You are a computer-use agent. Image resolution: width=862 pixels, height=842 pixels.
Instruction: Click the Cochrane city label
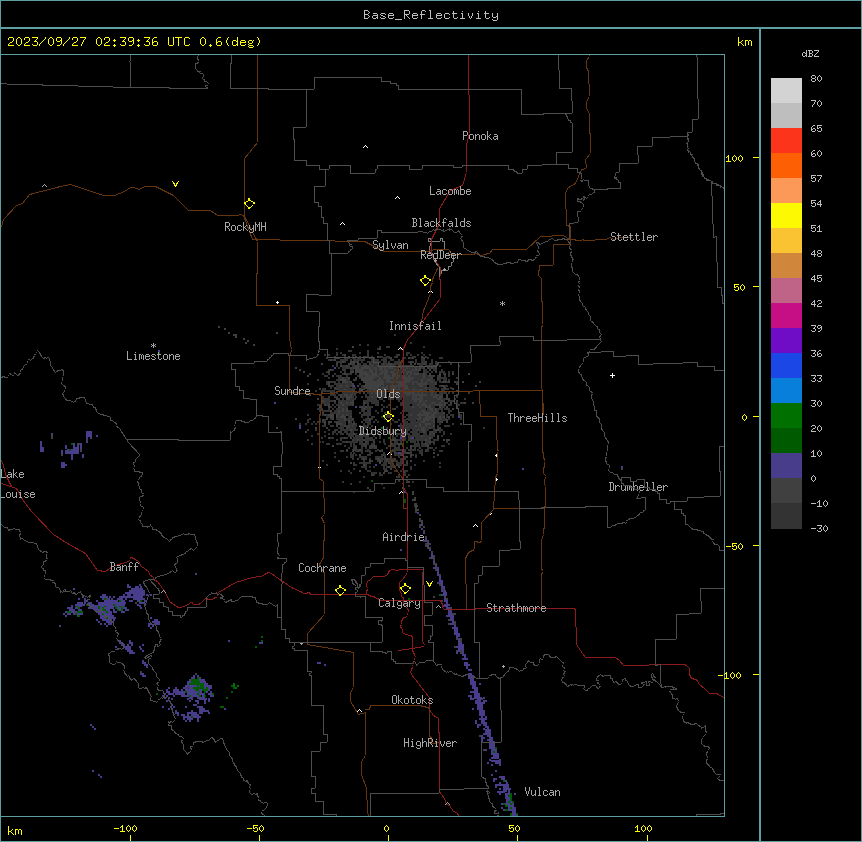pos(322,568)
